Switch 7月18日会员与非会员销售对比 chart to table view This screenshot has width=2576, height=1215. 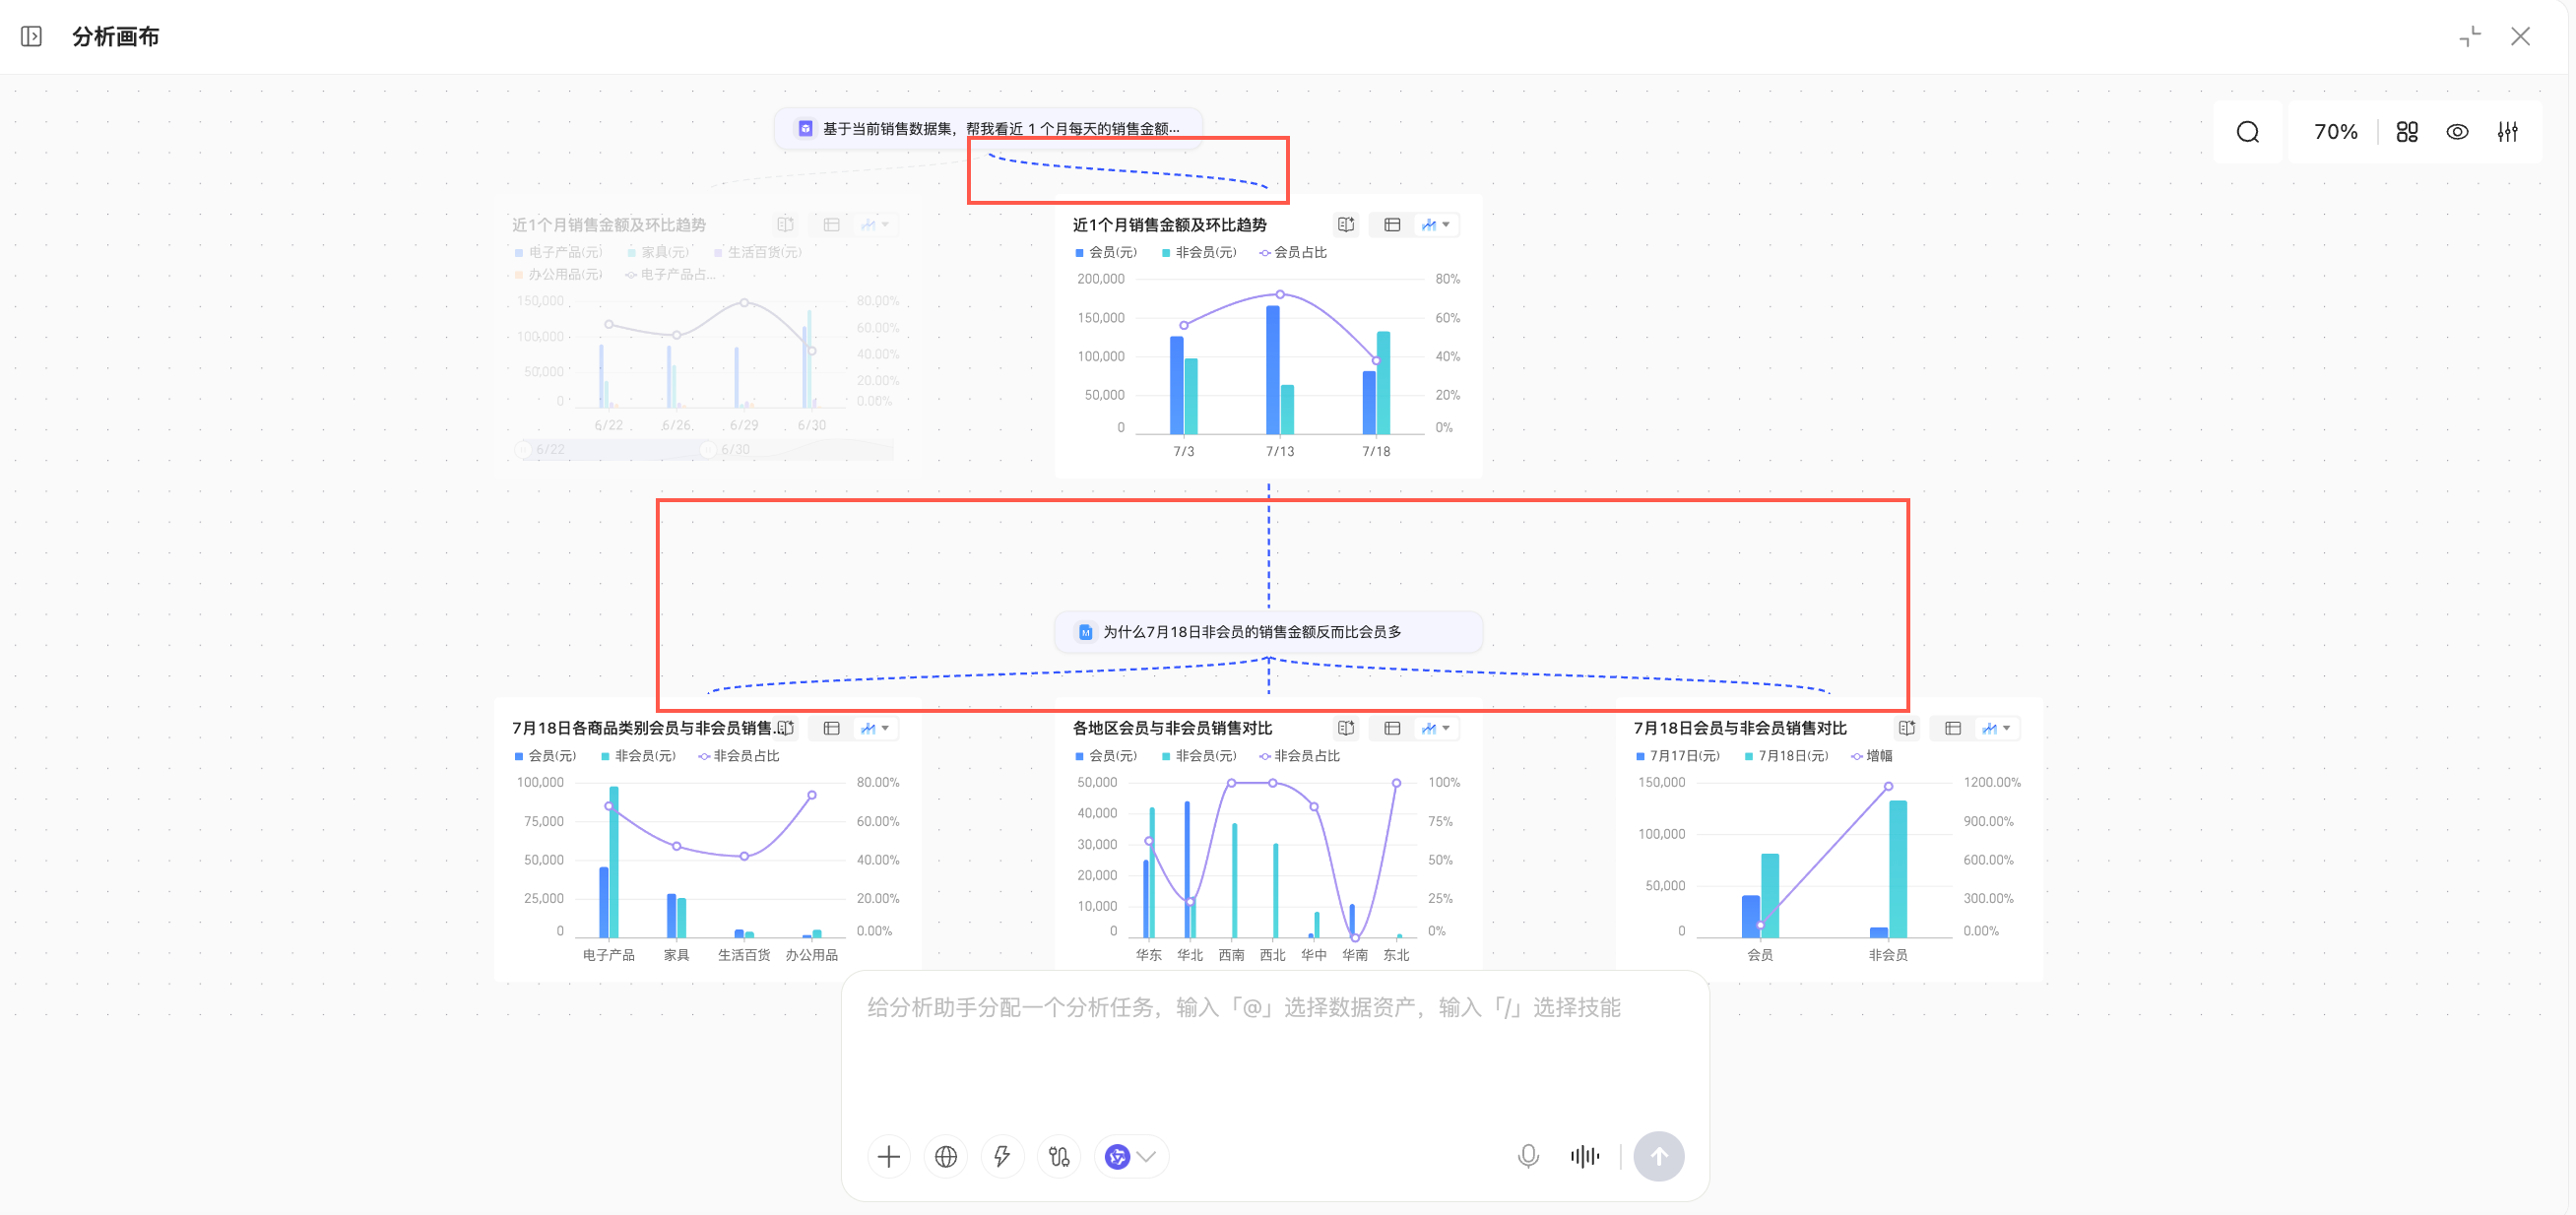[x=1952, y=728]
